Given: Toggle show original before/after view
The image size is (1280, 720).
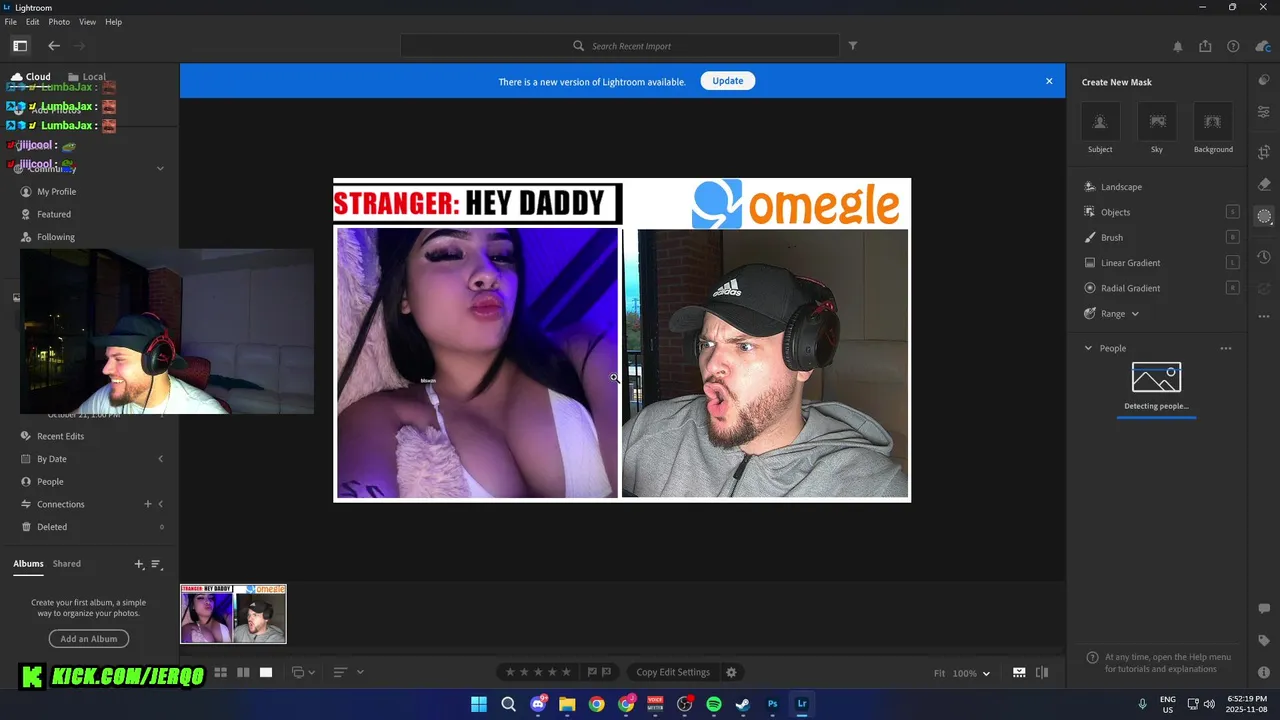Looking at the screenshot, I should (x=1042, y=673).
